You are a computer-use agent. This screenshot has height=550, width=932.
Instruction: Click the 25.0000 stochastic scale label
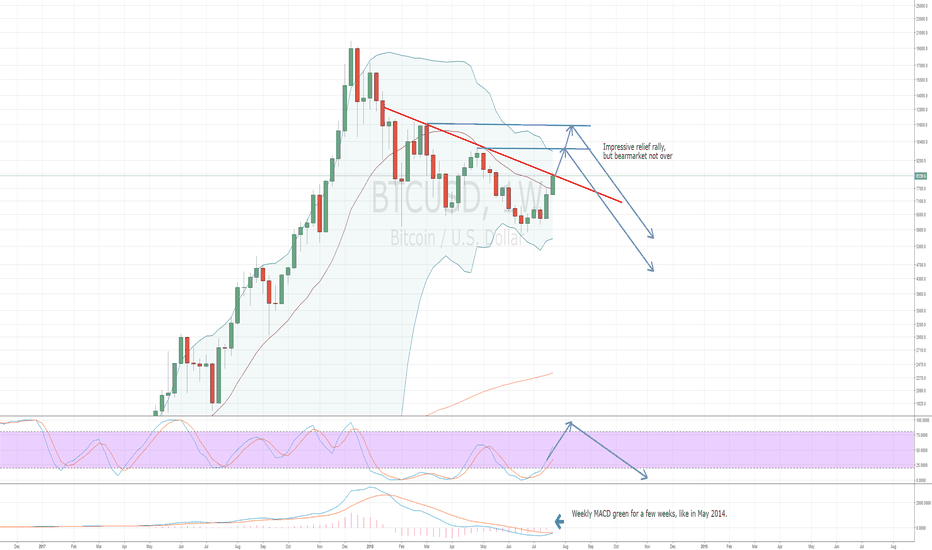921,465
